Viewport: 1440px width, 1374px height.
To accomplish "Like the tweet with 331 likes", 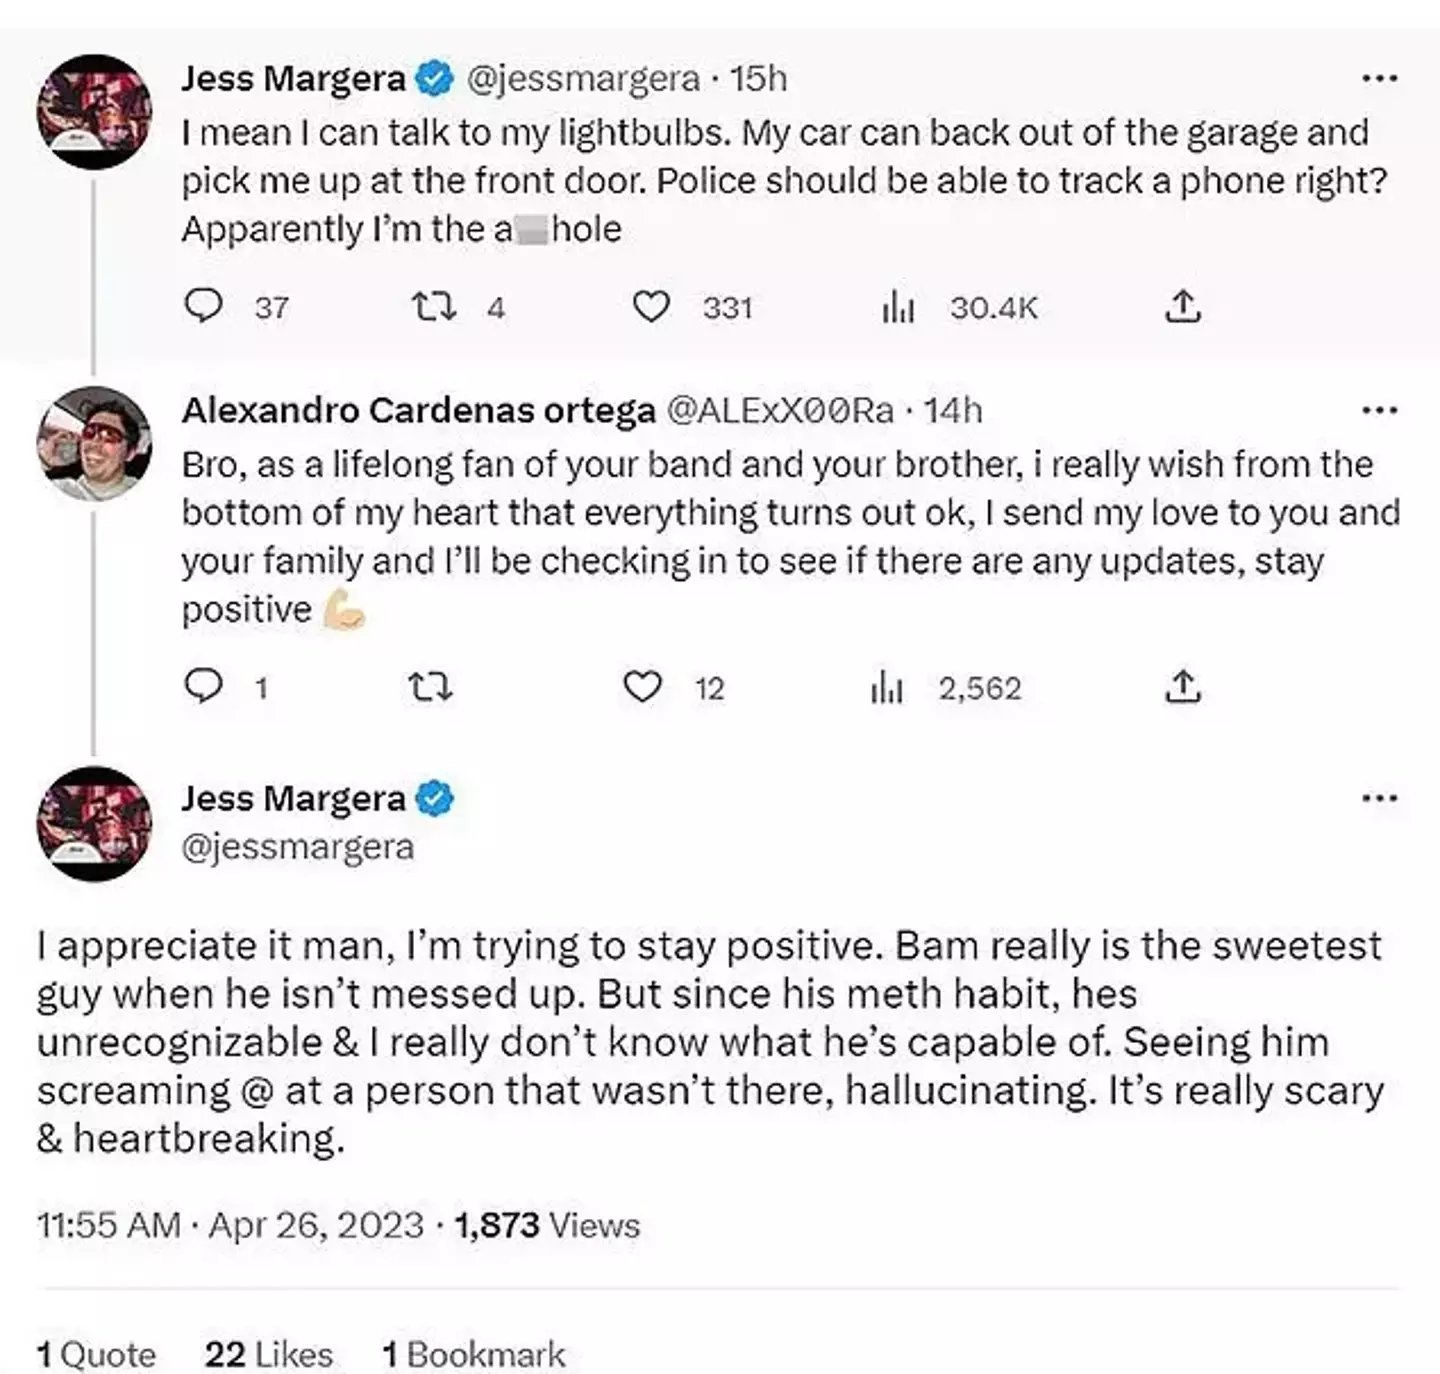I will click(x=651, y=306).
